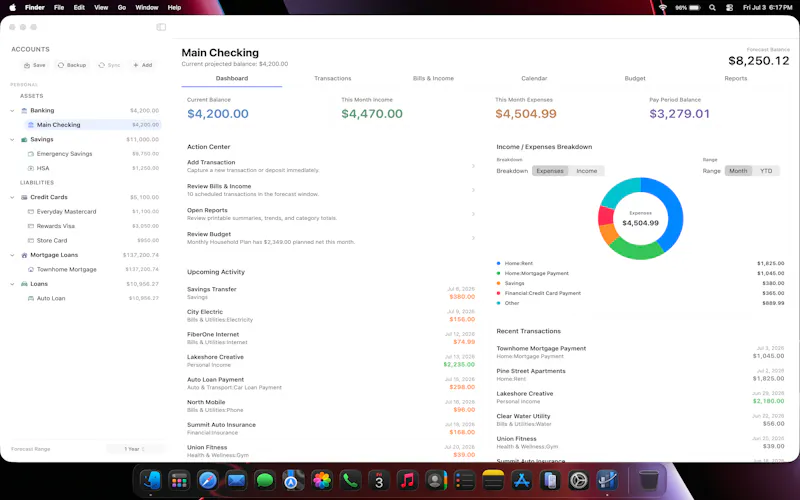The image size is (800, 500).
Task: Click the green wallet icon beside Savings
Action: [x=24, y=139]
